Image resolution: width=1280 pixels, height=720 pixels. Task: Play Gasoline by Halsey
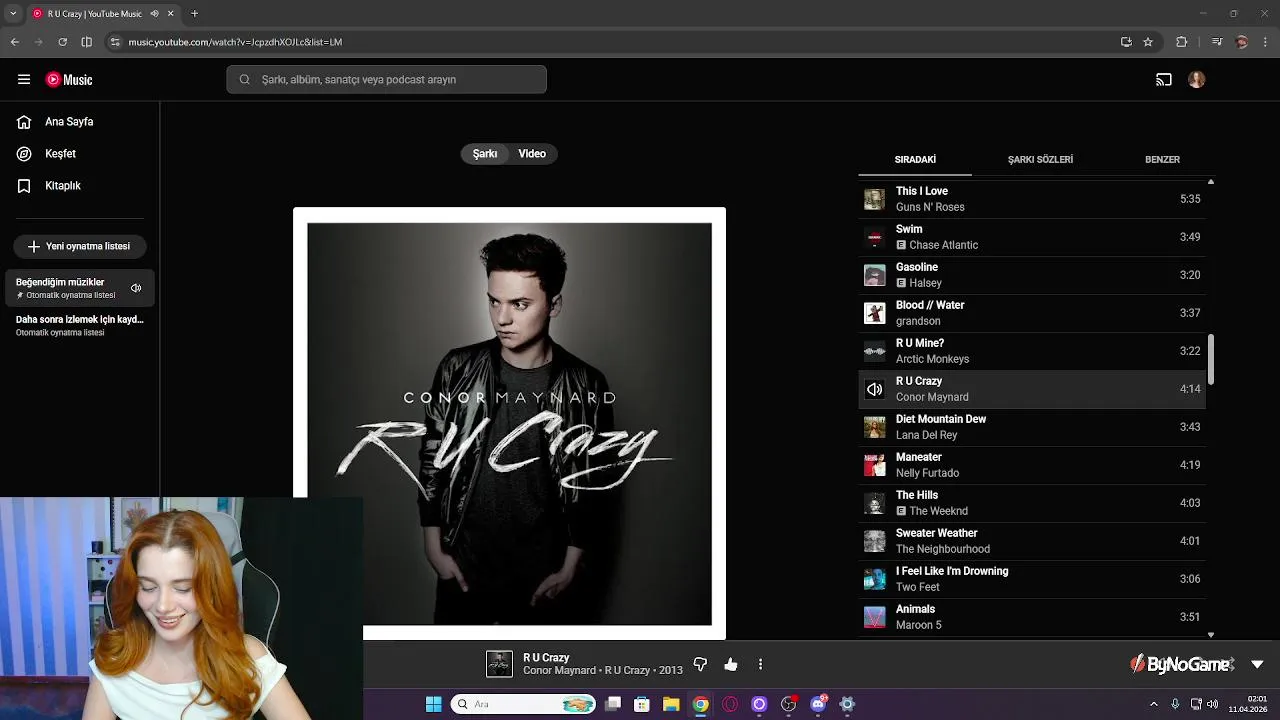[x=1032, y=275]
